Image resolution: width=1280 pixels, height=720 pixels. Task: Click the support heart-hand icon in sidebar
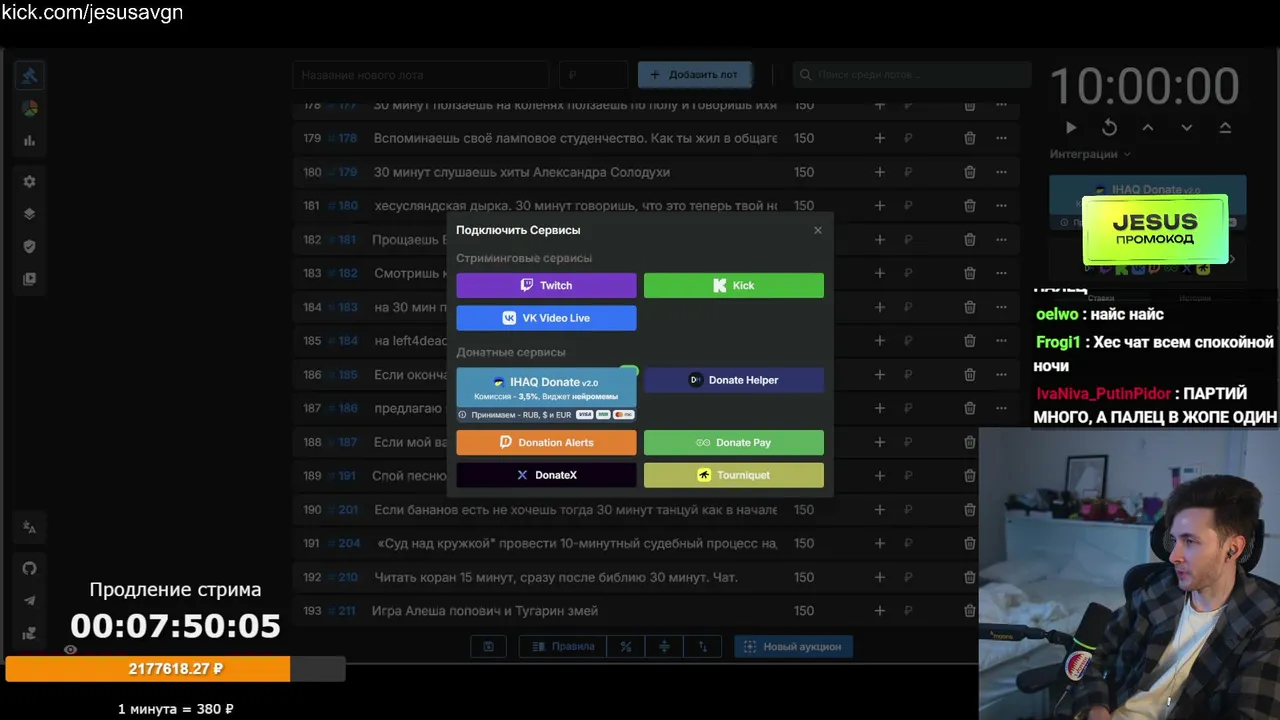(x=29, y=633)
